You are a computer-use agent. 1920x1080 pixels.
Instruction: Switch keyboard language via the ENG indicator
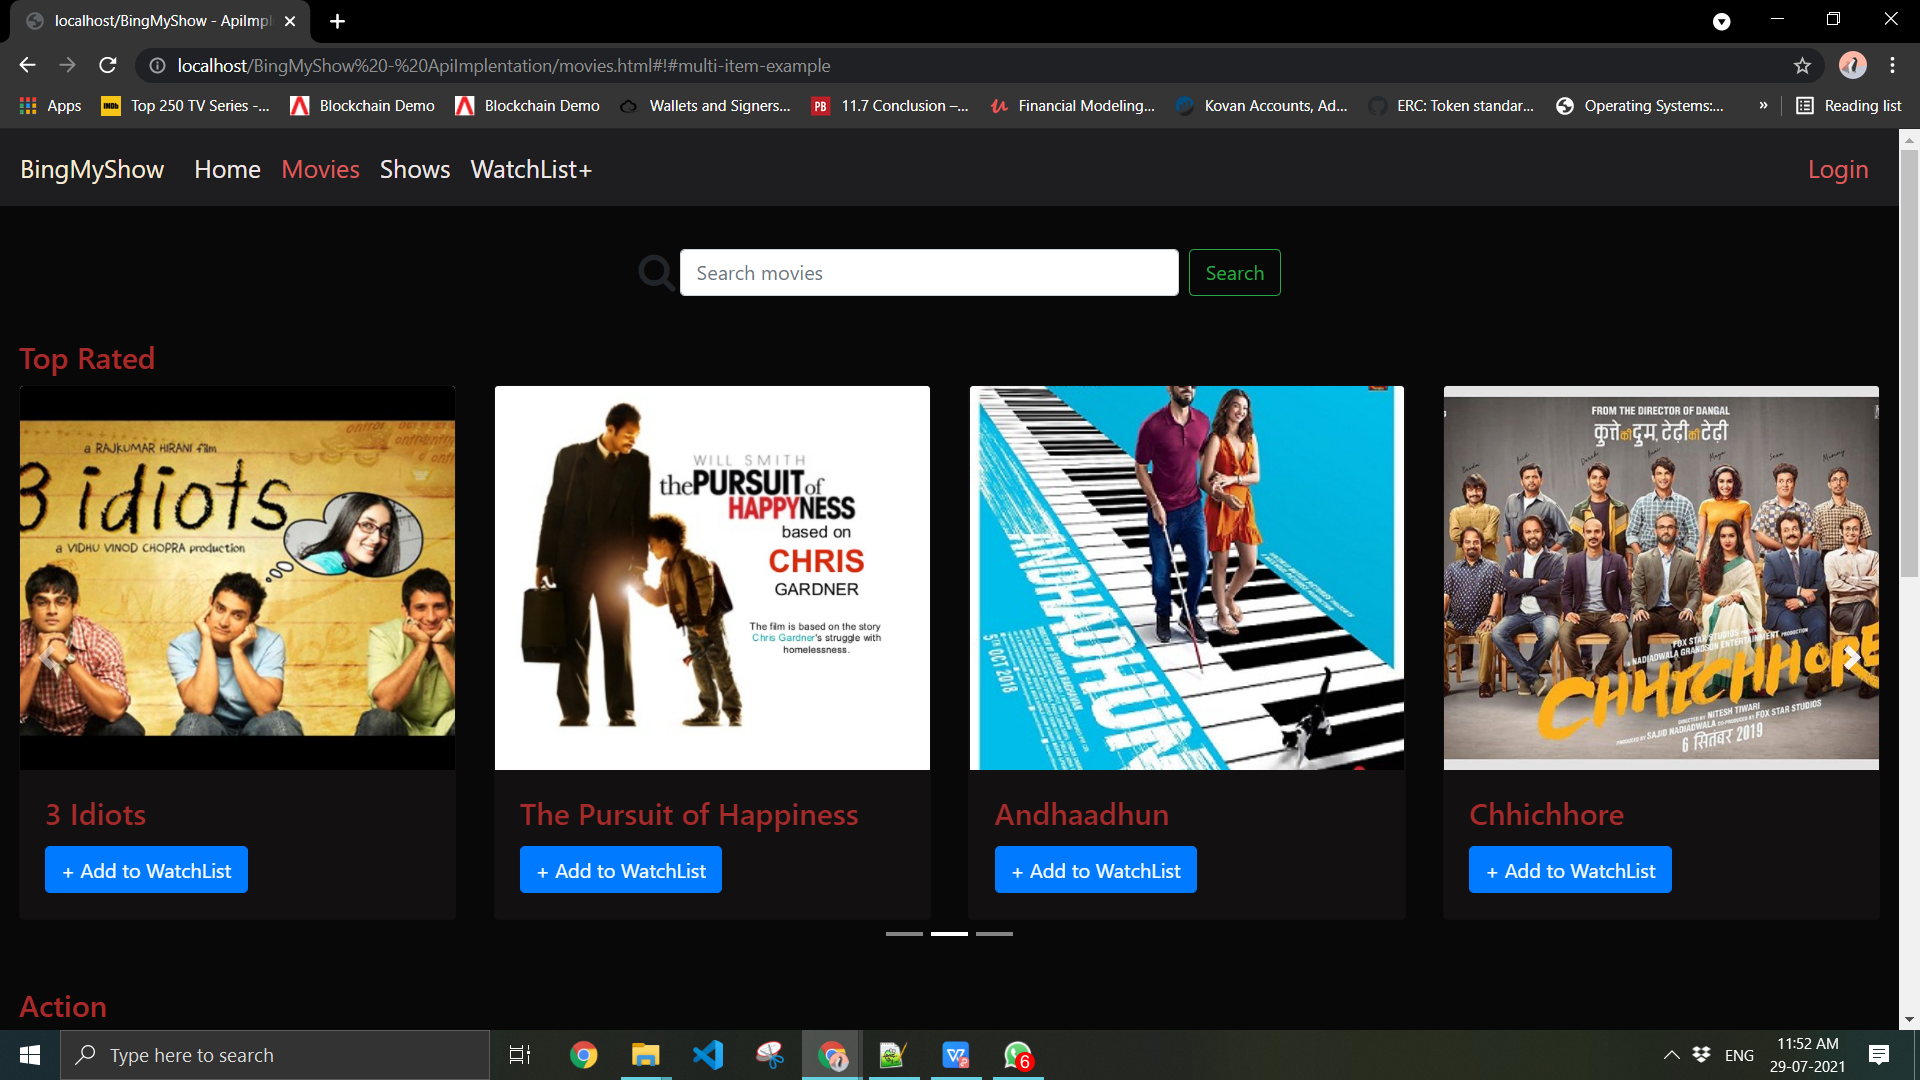click(x=1739, y=1054)
